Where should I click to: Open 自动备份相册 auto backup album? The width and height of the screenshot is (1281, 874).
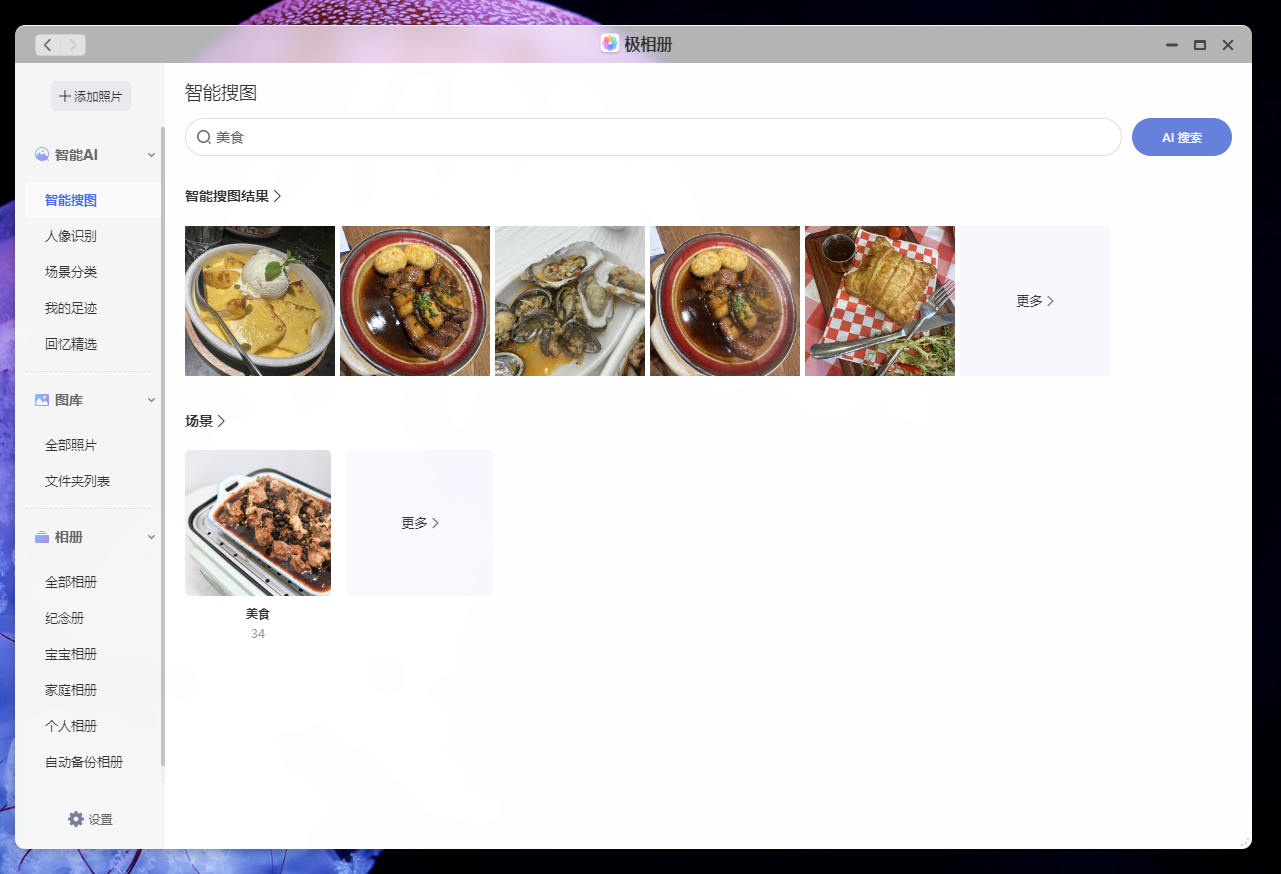click(82, 761)
